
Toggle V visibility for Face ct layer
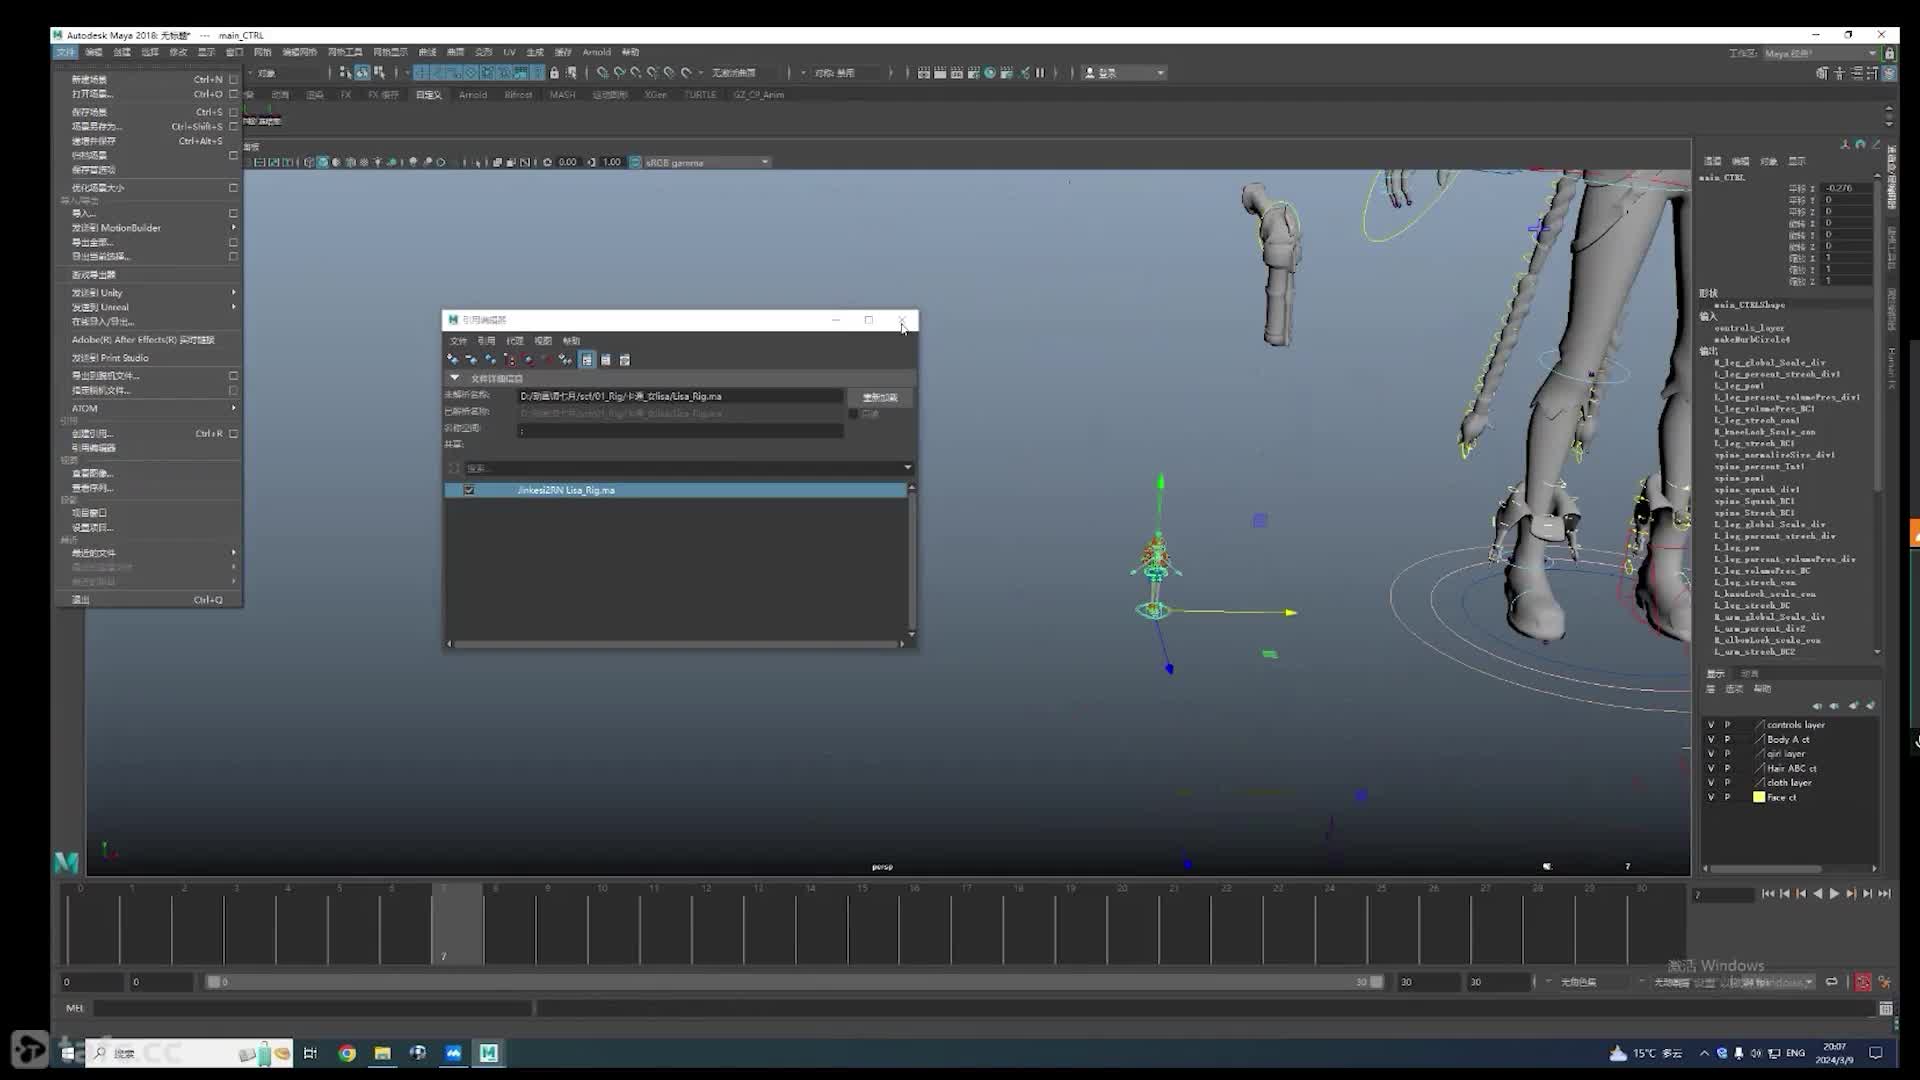[x=1710, y=798]
